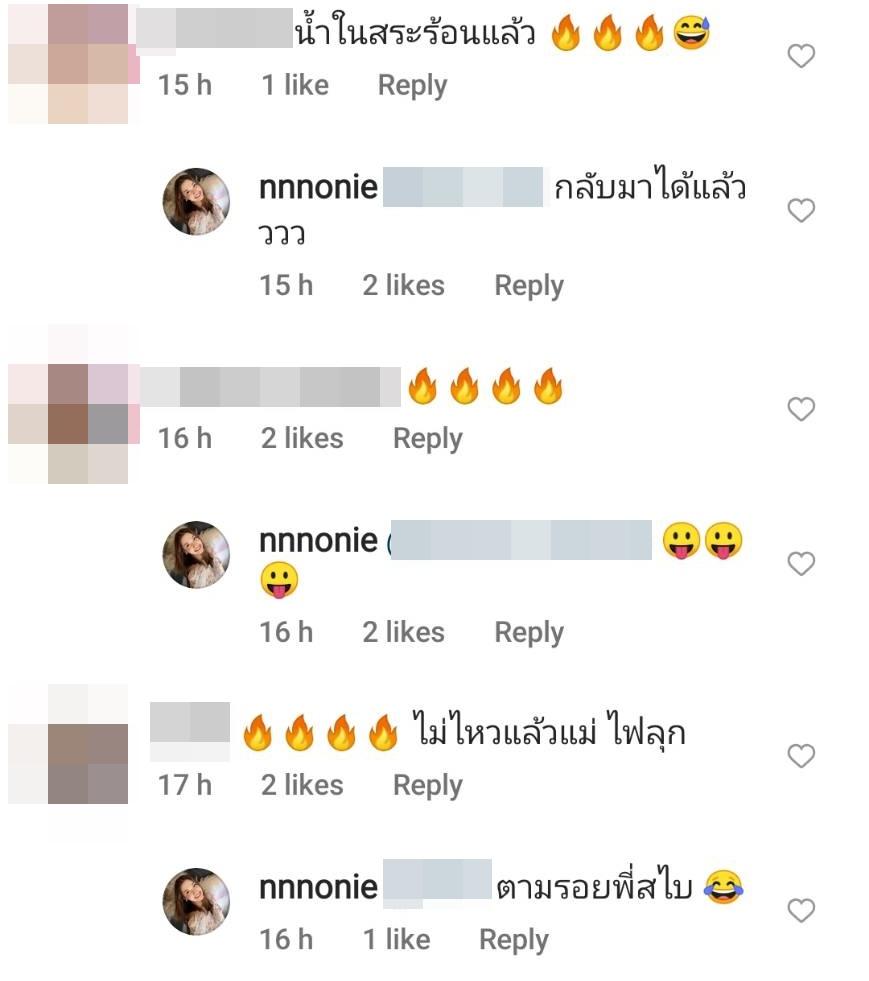Reply to the comment 'น้ำในสระร้อนแล้ว'
The height and width of the screenshot is (981, 869).
[412, 86]
